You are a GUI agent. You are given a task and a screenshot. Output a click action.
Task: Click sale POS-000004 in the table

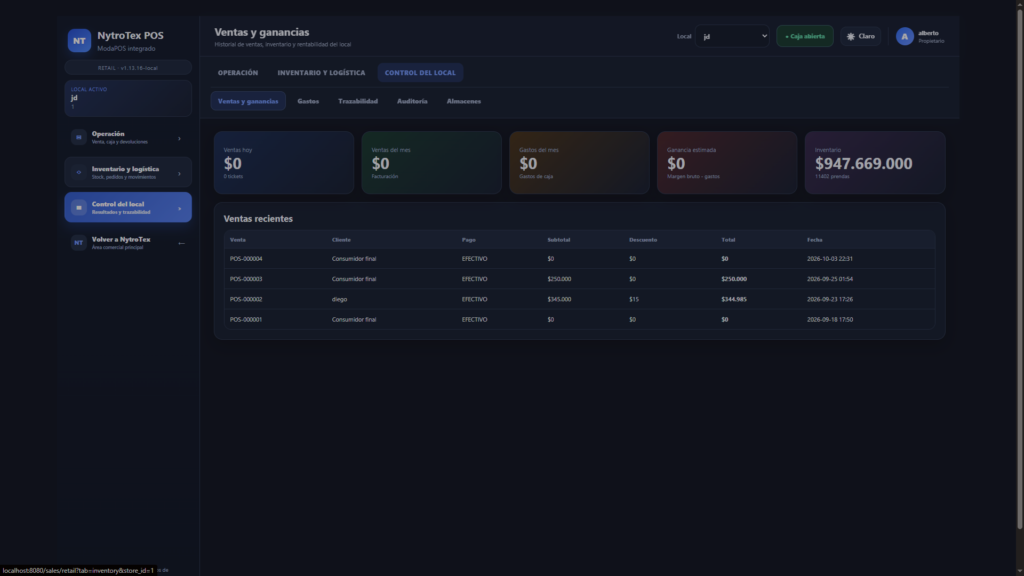(246, 259)
